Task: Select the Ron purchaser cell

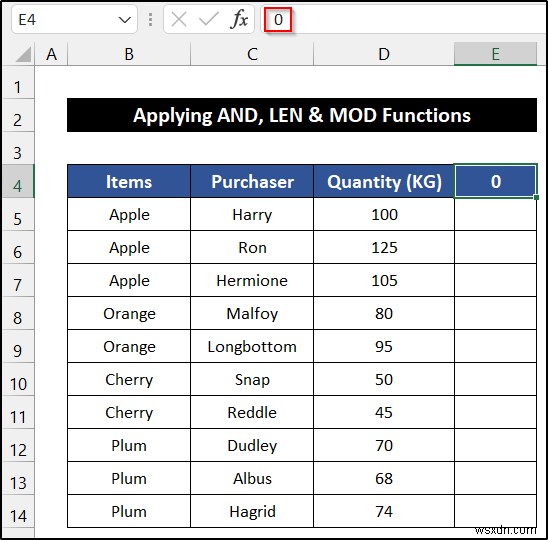Action: pyautogui.click(x=252, y=247)
